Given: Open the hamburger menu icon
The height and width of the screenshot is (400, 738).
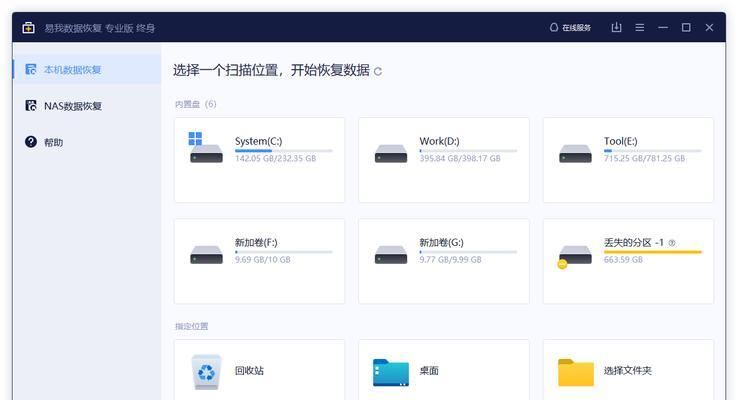Looking at the screenshot, I should [x=640, y=28].
